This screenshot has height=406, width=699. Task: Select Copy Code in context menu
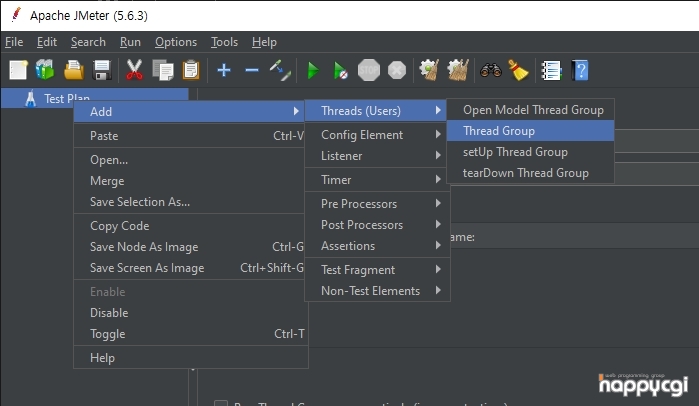coord(189,226)
